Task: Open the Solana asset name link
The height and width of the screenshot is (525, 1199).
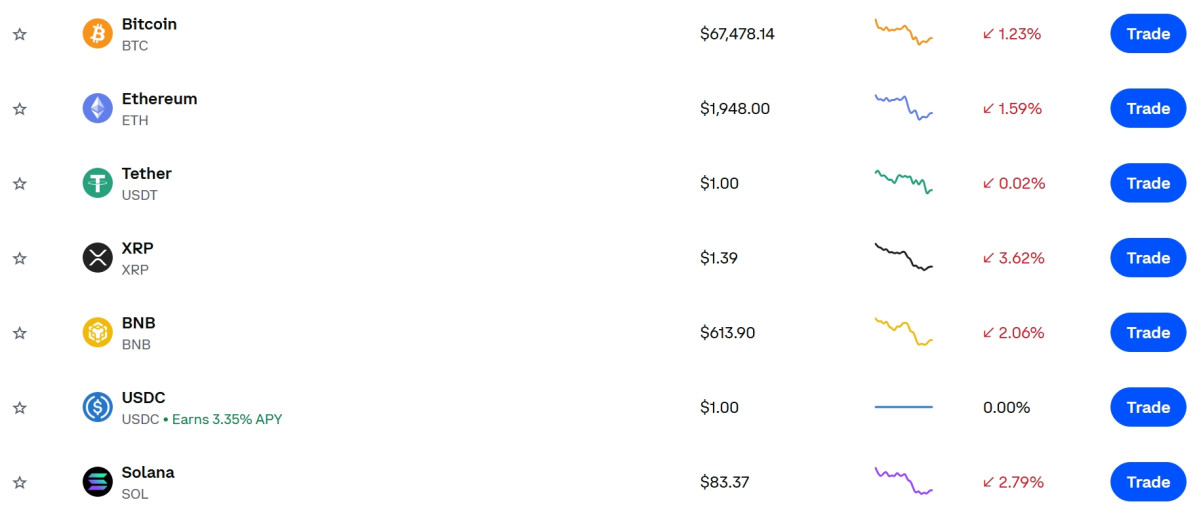Action: [x=148, y=472]
